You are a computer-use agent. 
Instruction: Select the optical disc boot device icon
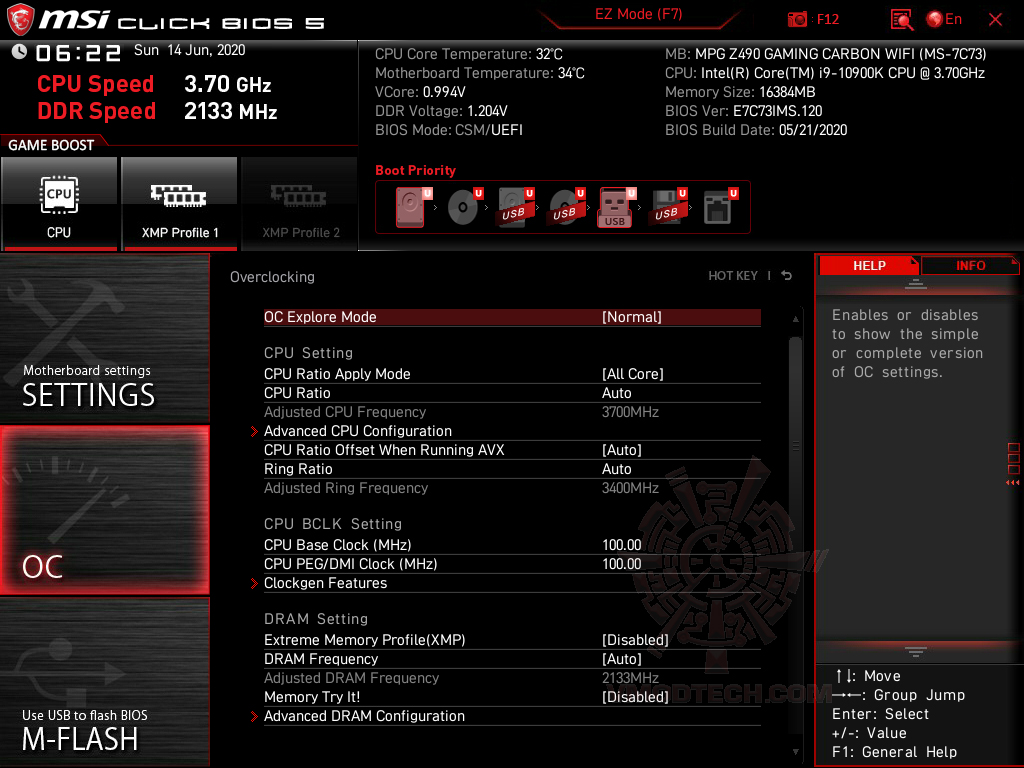(x=464, y=207)
